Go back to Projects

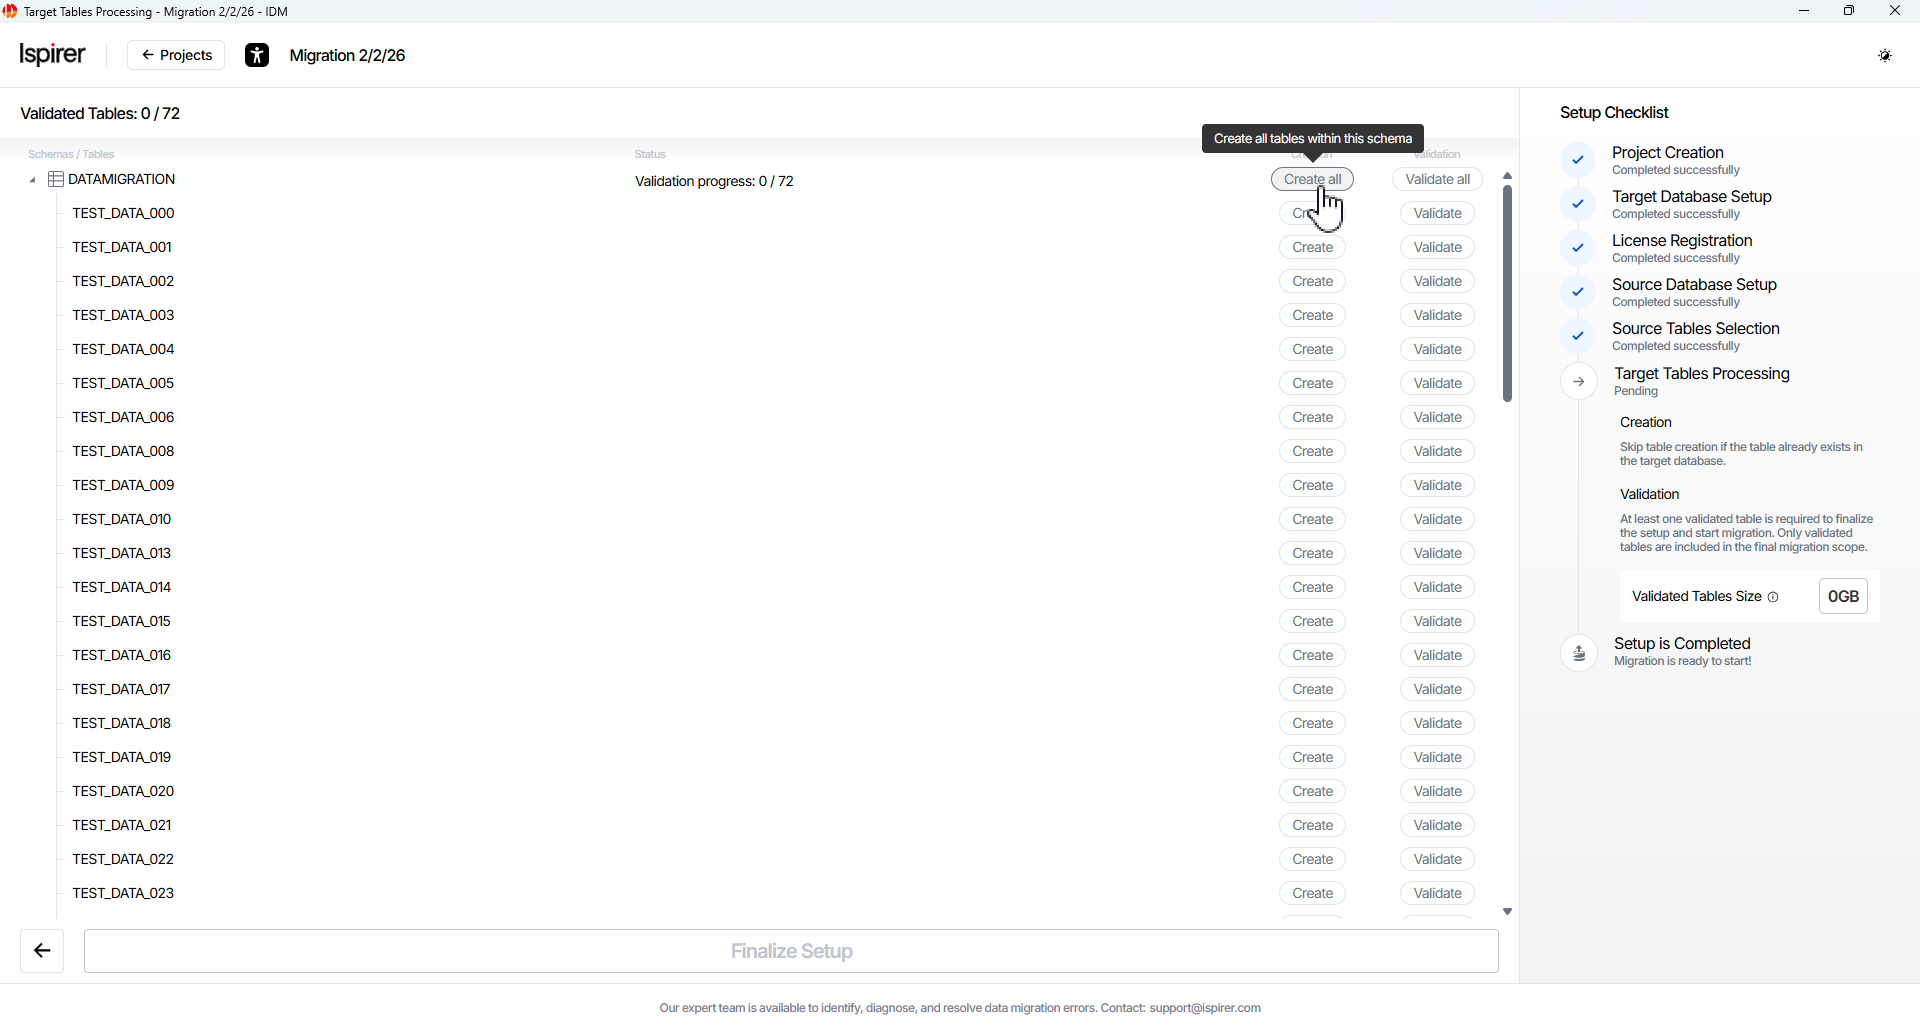coord(176,56)
